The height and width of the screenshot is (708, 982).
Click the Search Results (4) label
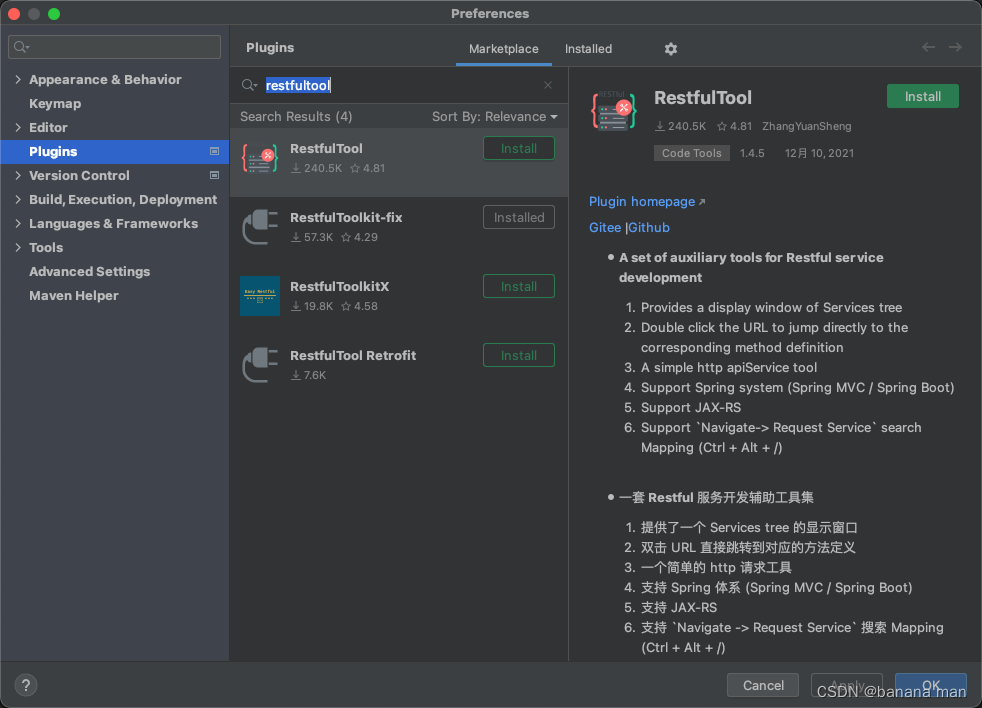296,117
